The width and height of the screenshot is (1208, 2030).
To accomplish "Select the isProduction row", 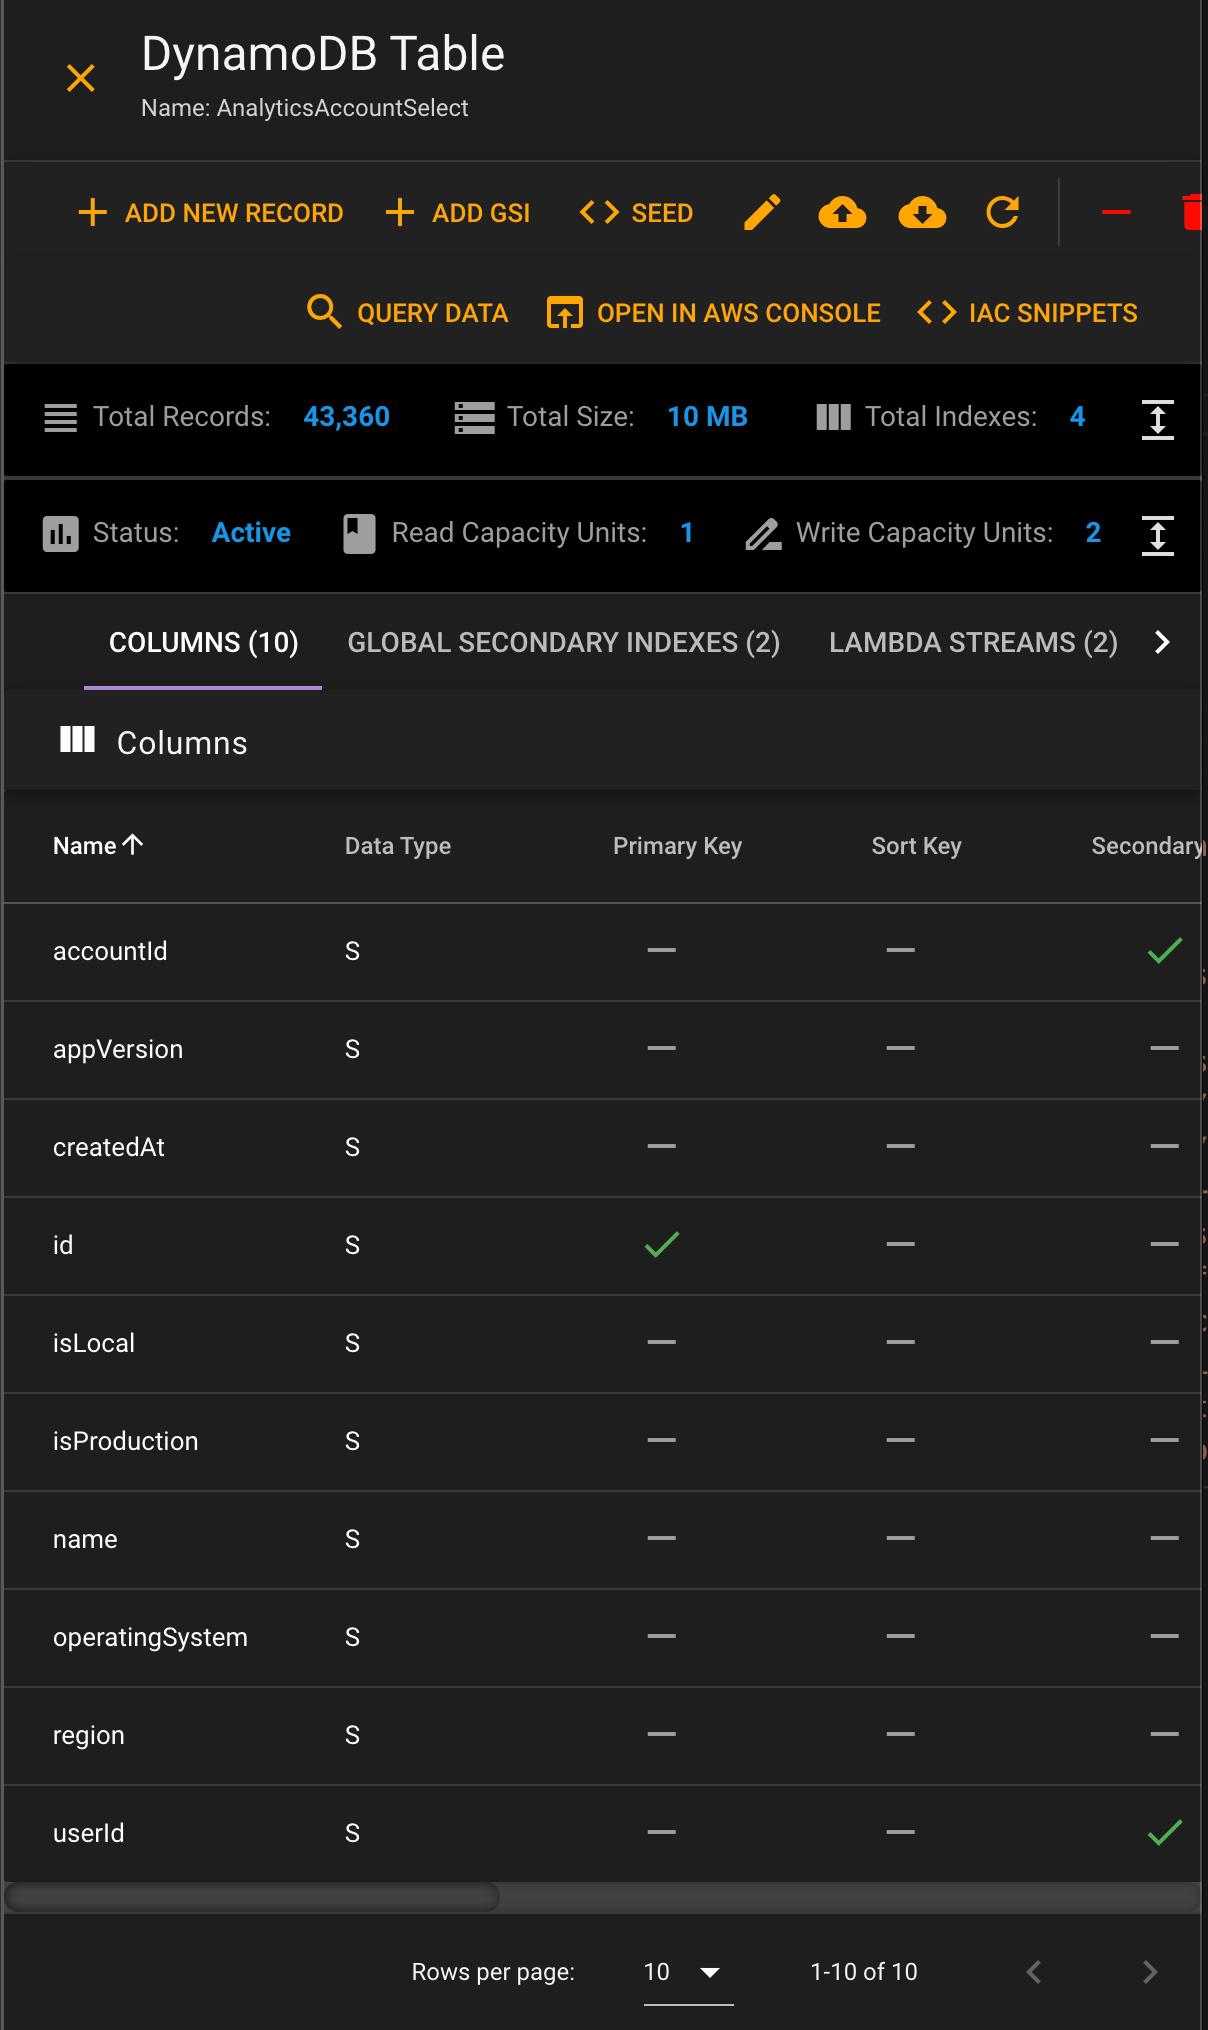I will [x=602, y=1441].
